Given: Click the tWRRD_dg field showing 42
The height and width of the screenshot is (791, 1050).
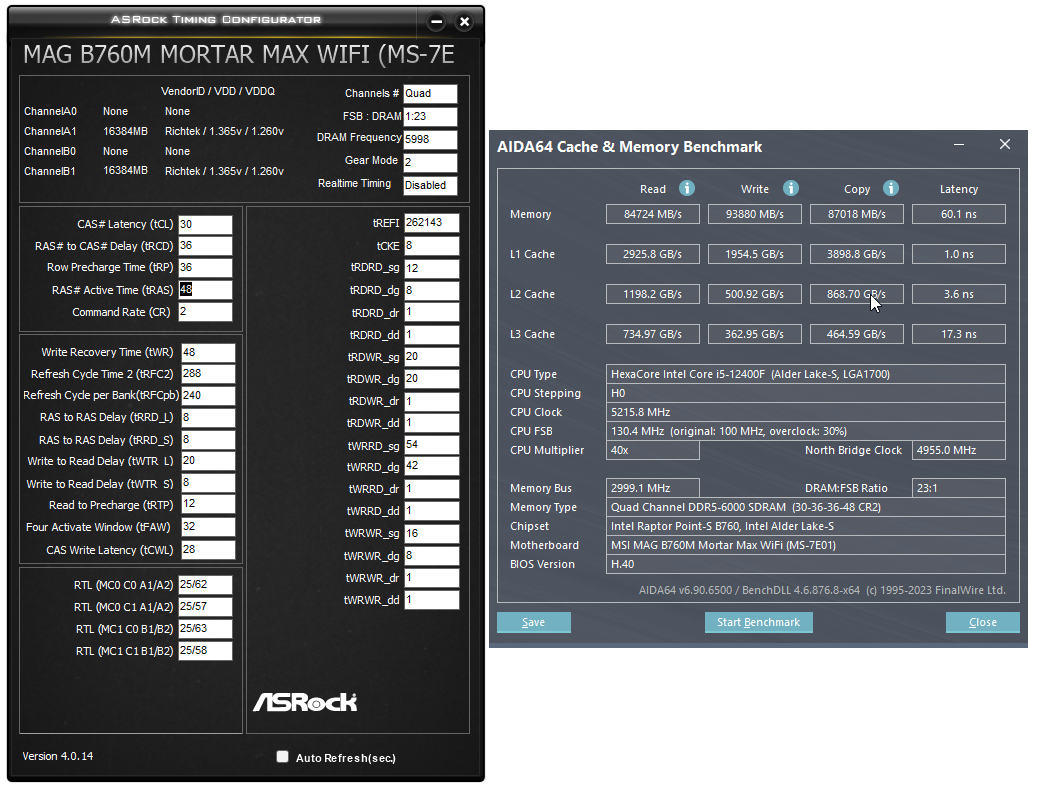Looking at the screenshot, I should 431,466.
